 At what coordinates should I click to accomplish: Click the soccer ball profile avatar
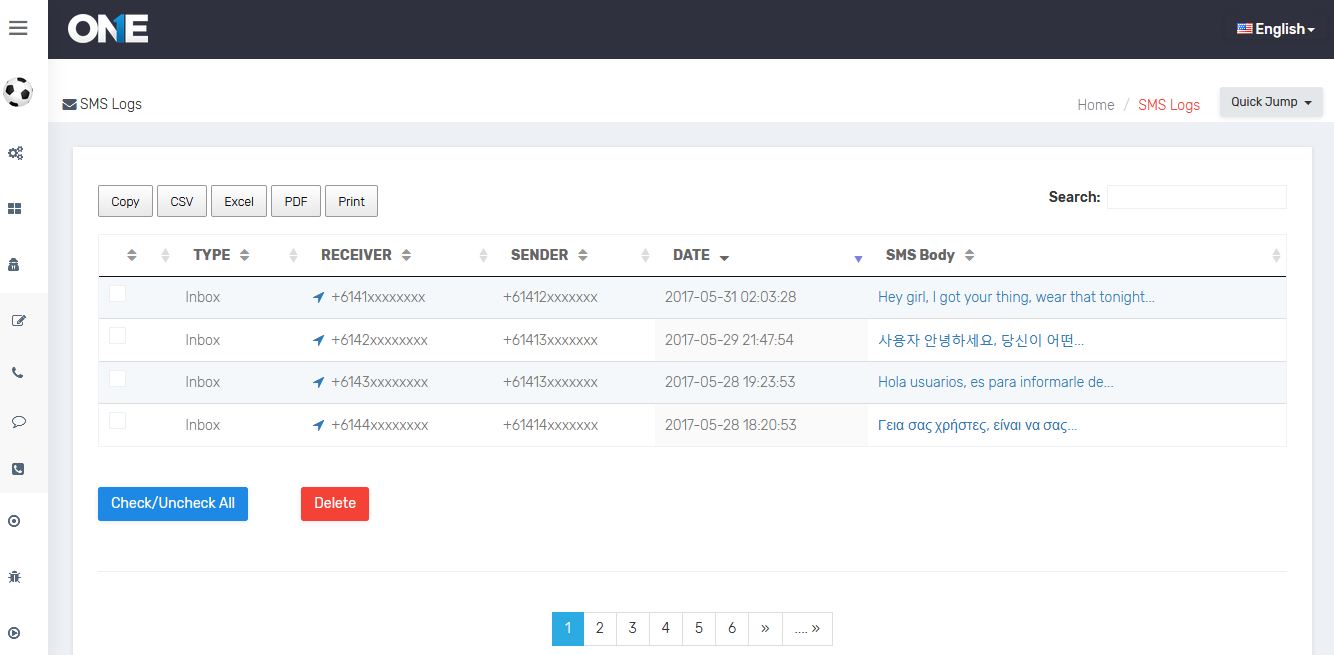(x=18, y=92)
